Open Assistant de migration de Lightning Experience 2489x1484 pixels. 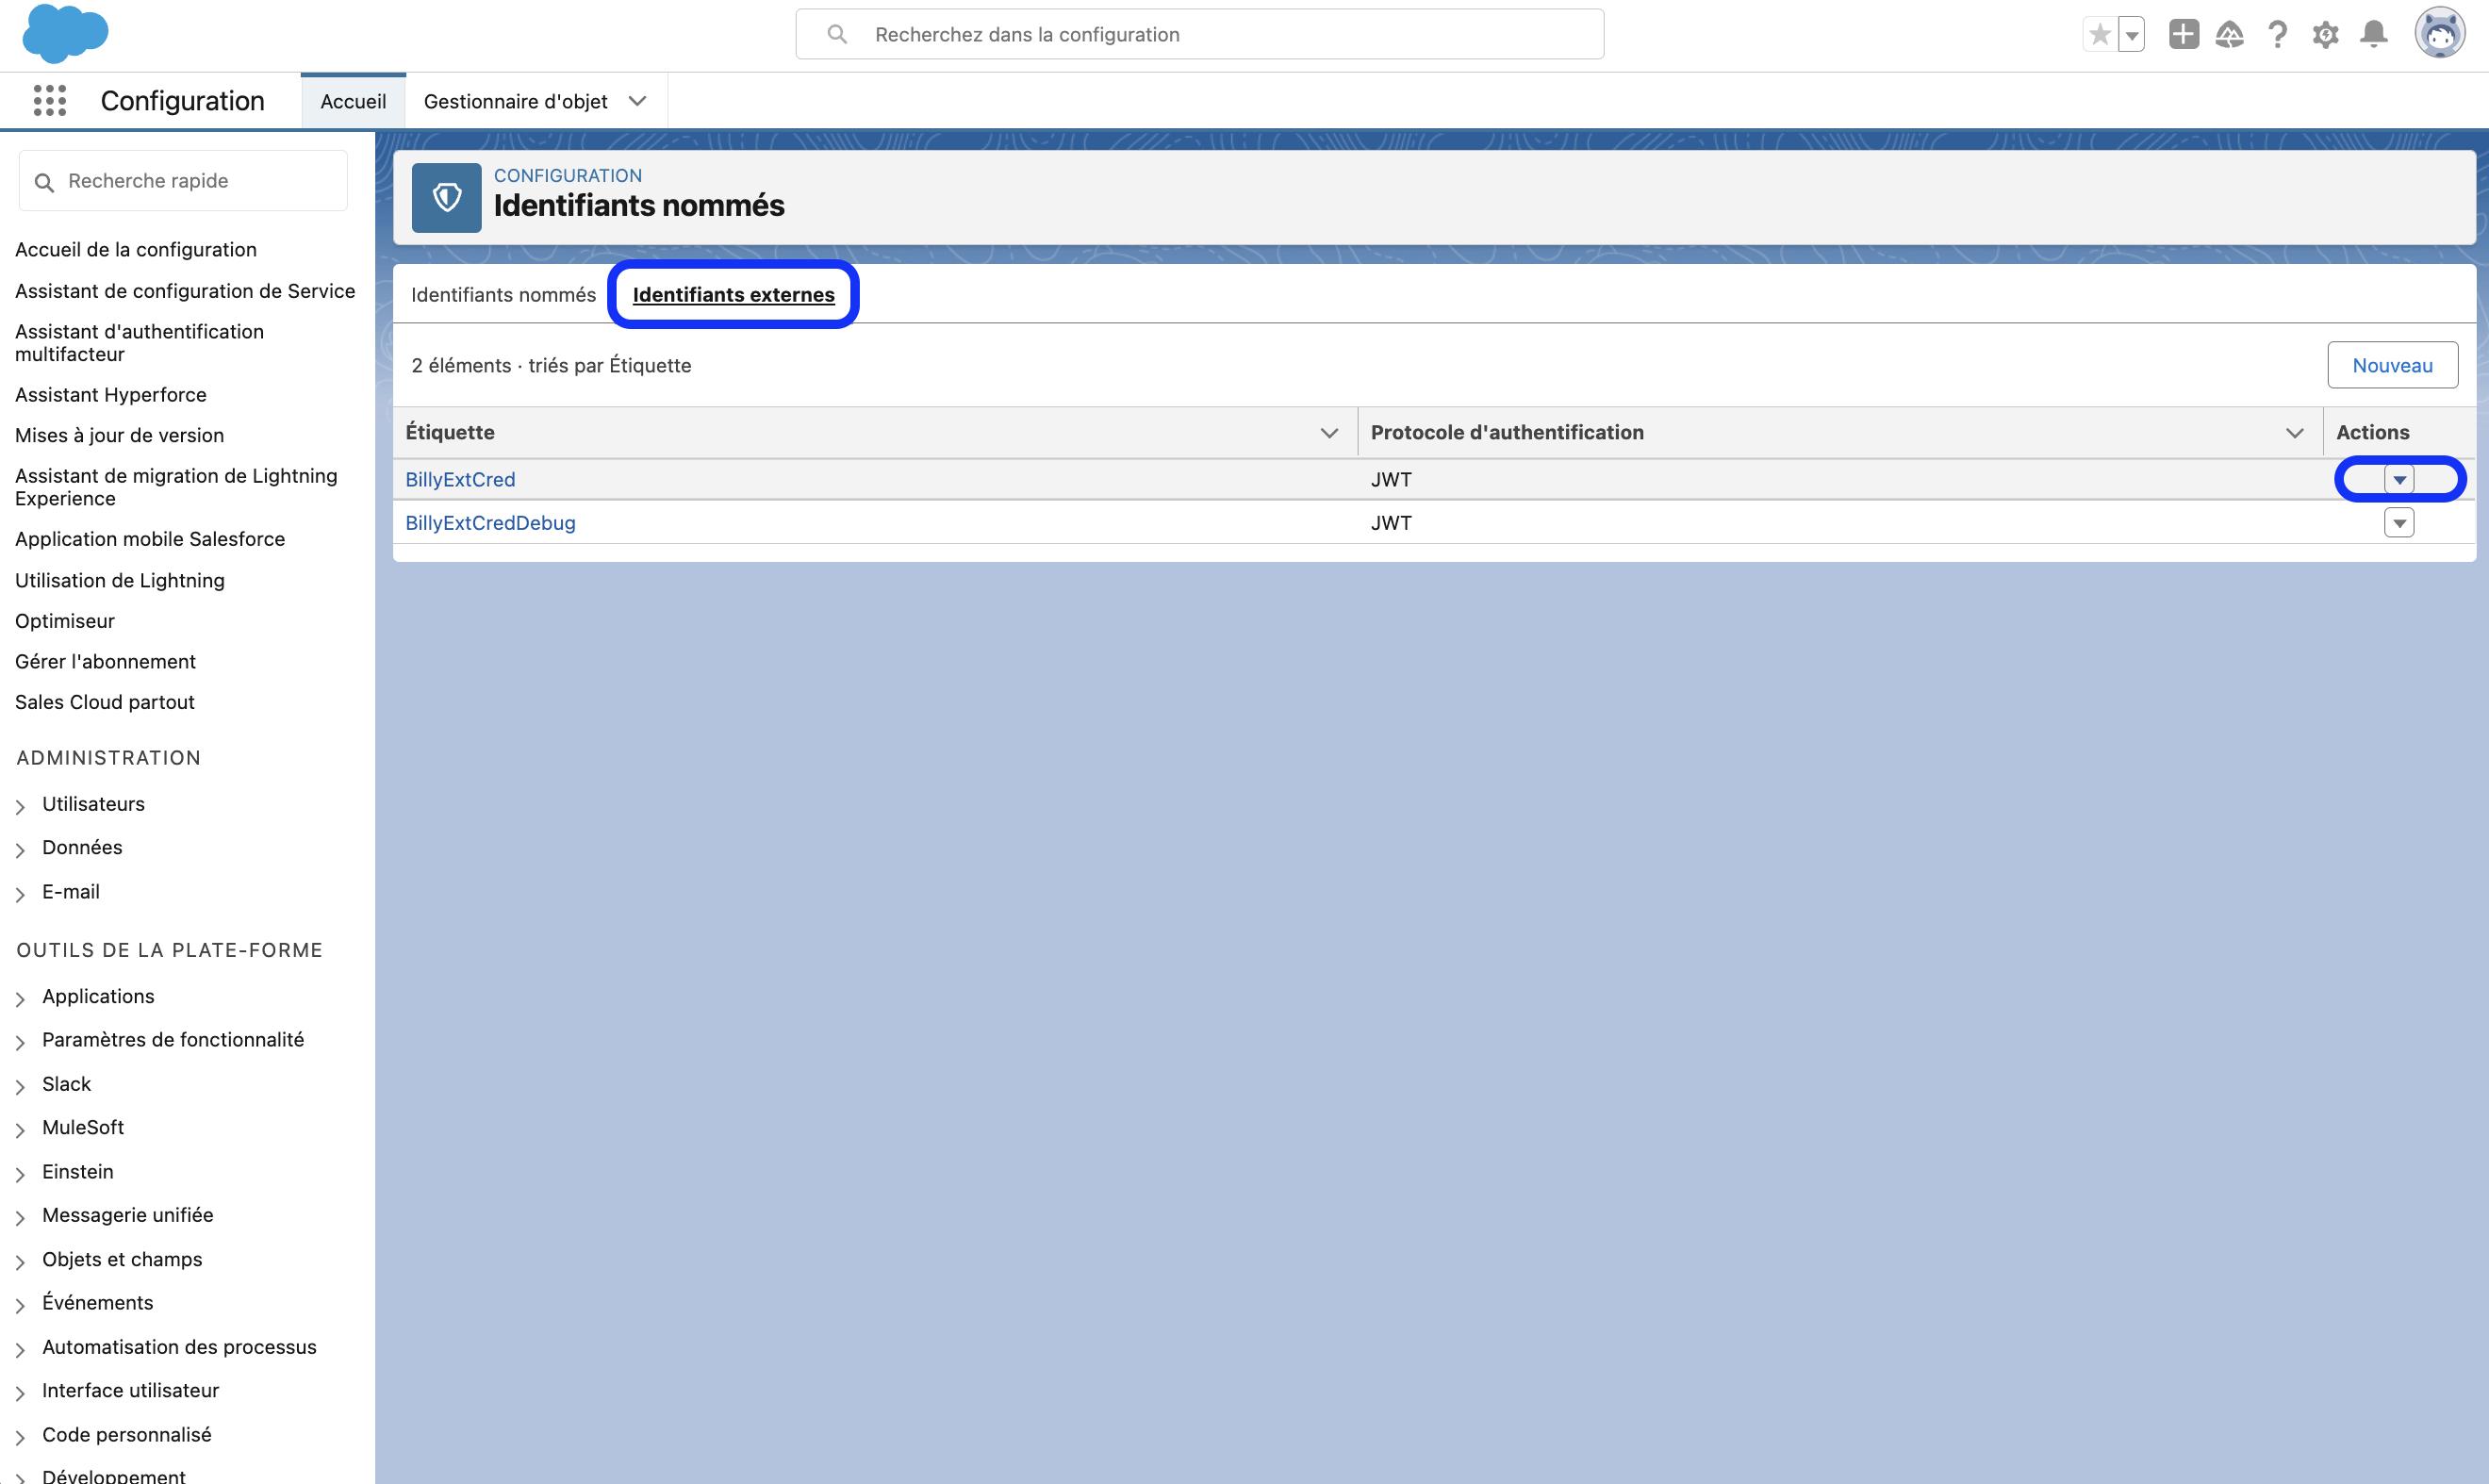pyautogui.click(x=176, y=487)
